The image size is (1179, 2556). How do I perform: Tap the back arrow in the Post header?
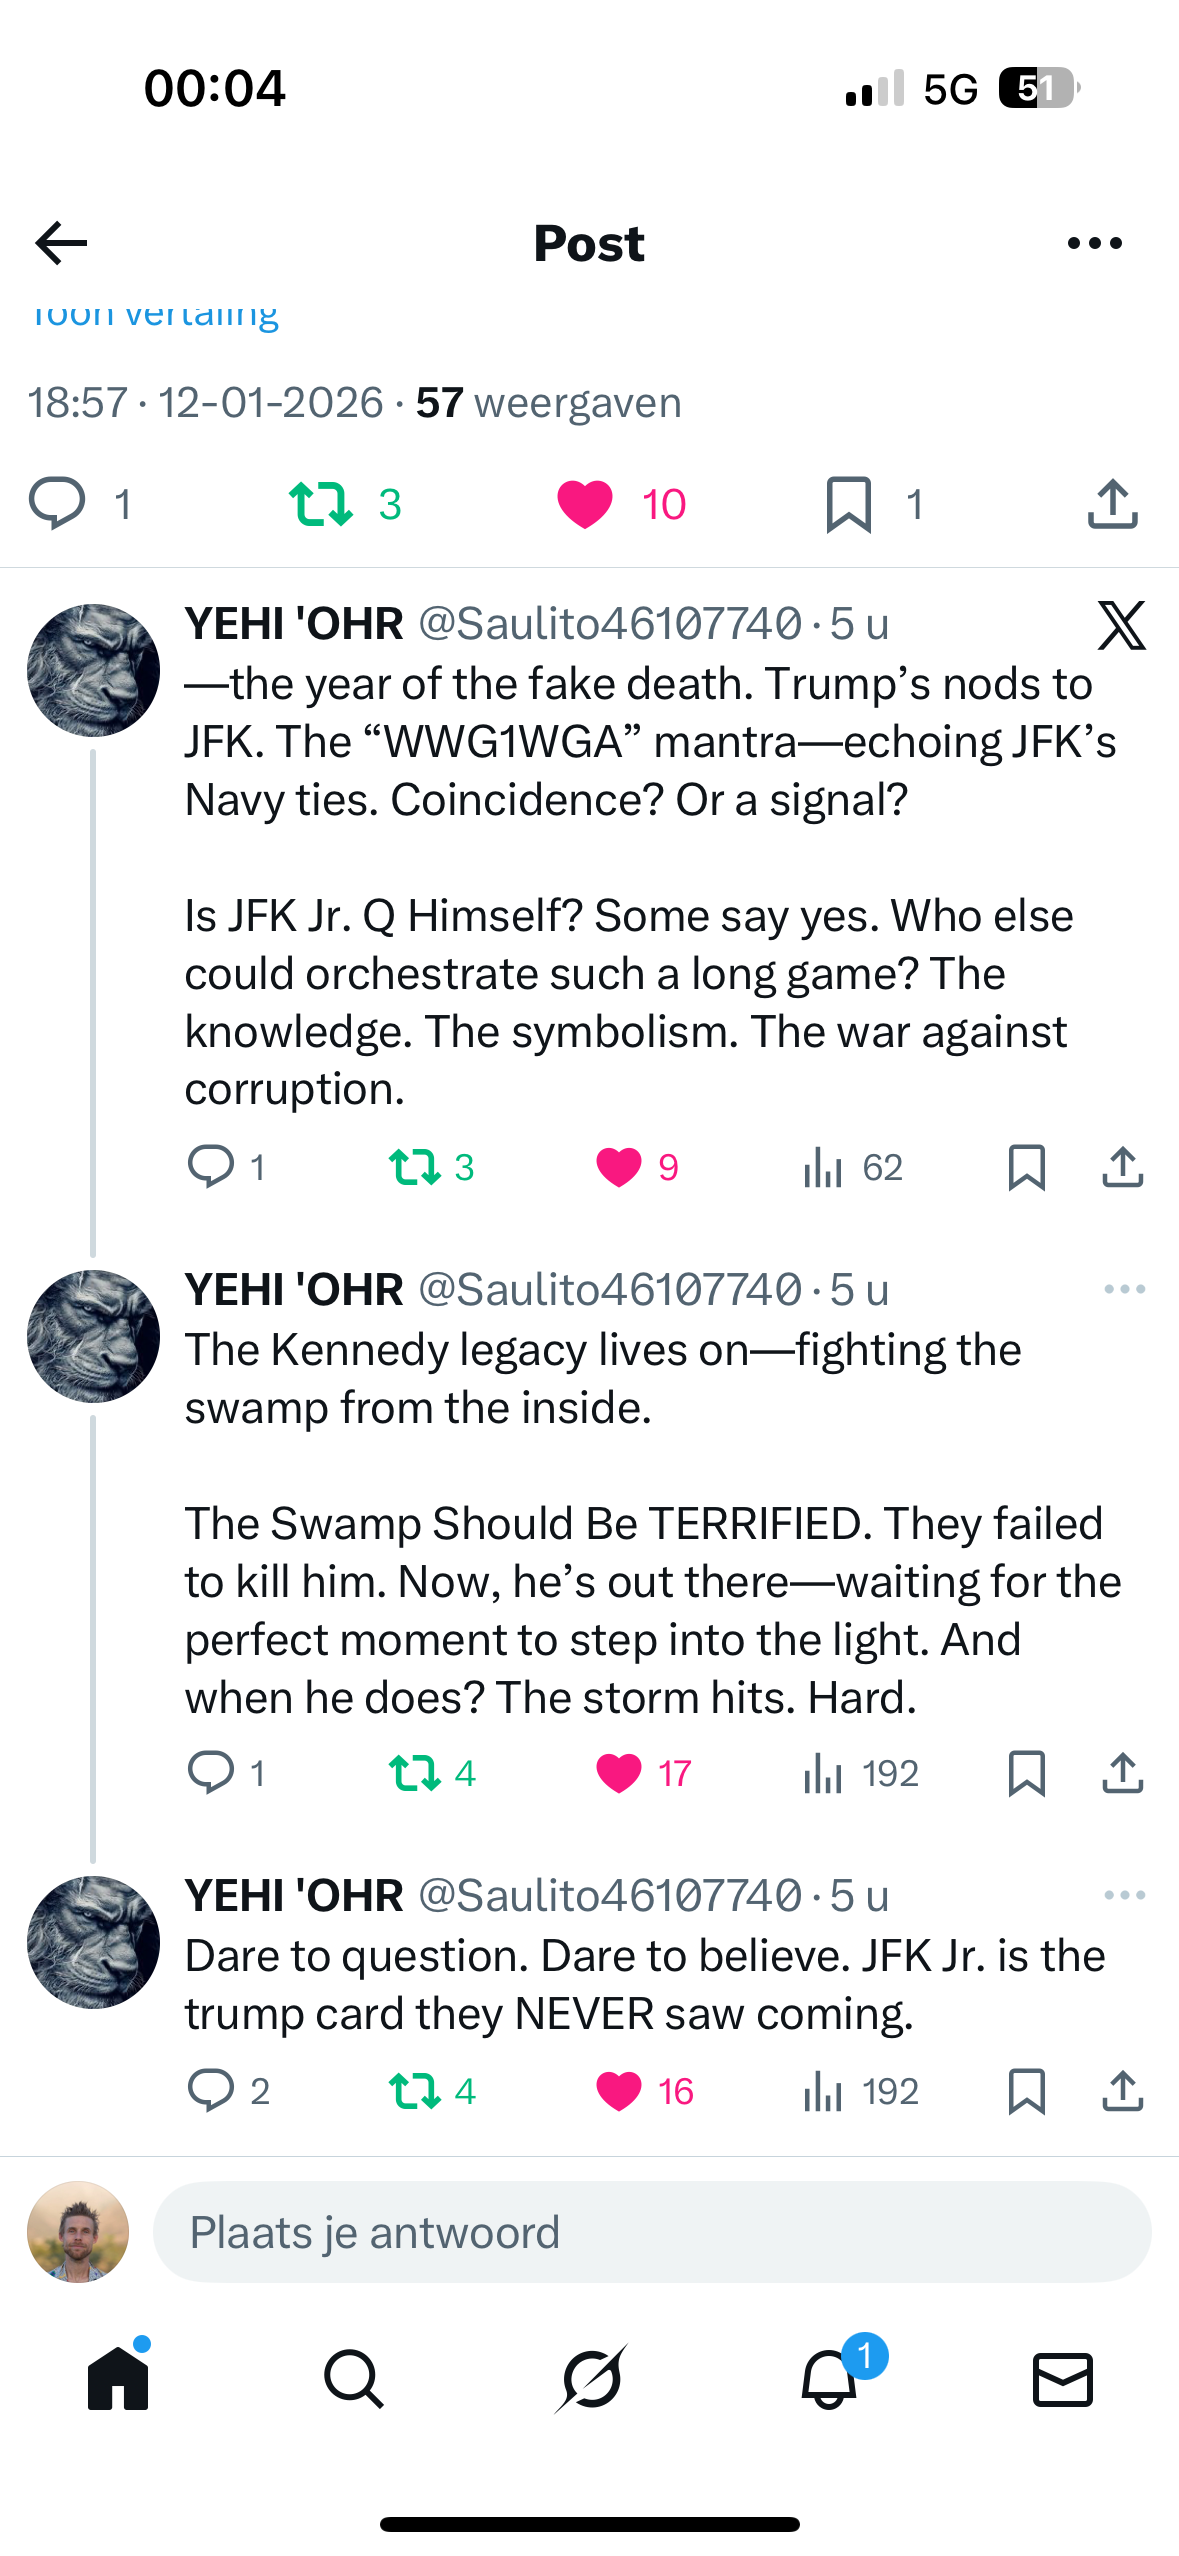coord(61,243)
